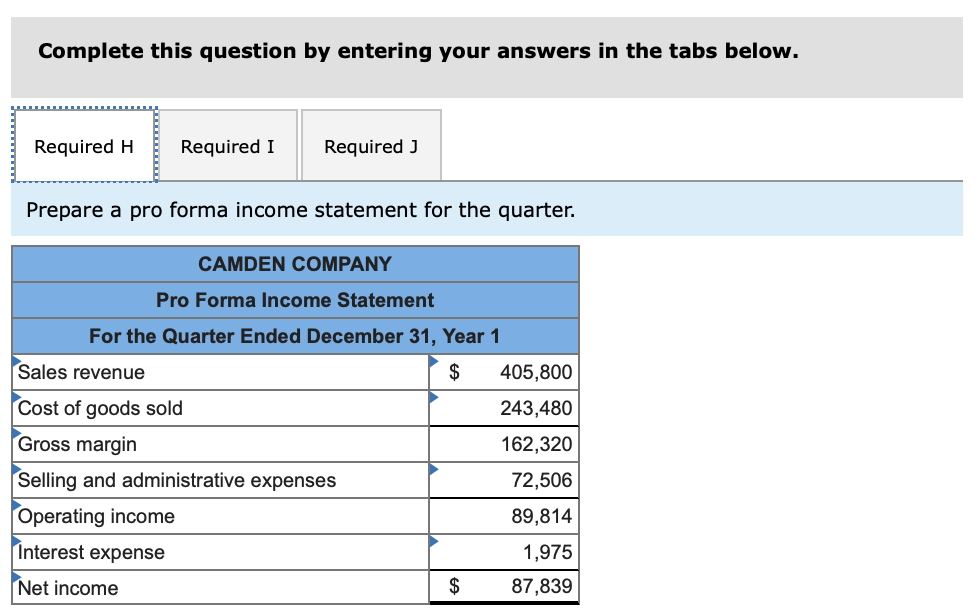
Task: Click the blue marker on Net income row
Action: coord(15,576)
